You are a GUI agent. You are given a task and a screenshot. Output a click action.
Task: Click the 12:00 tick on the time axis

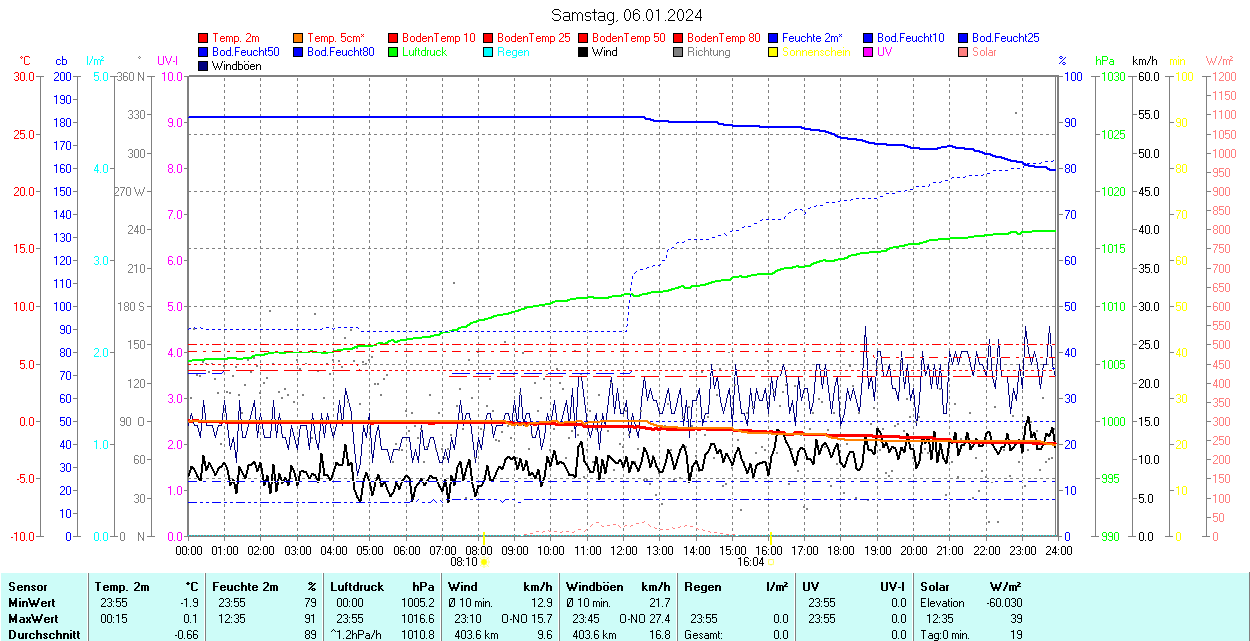click(624, 550)
